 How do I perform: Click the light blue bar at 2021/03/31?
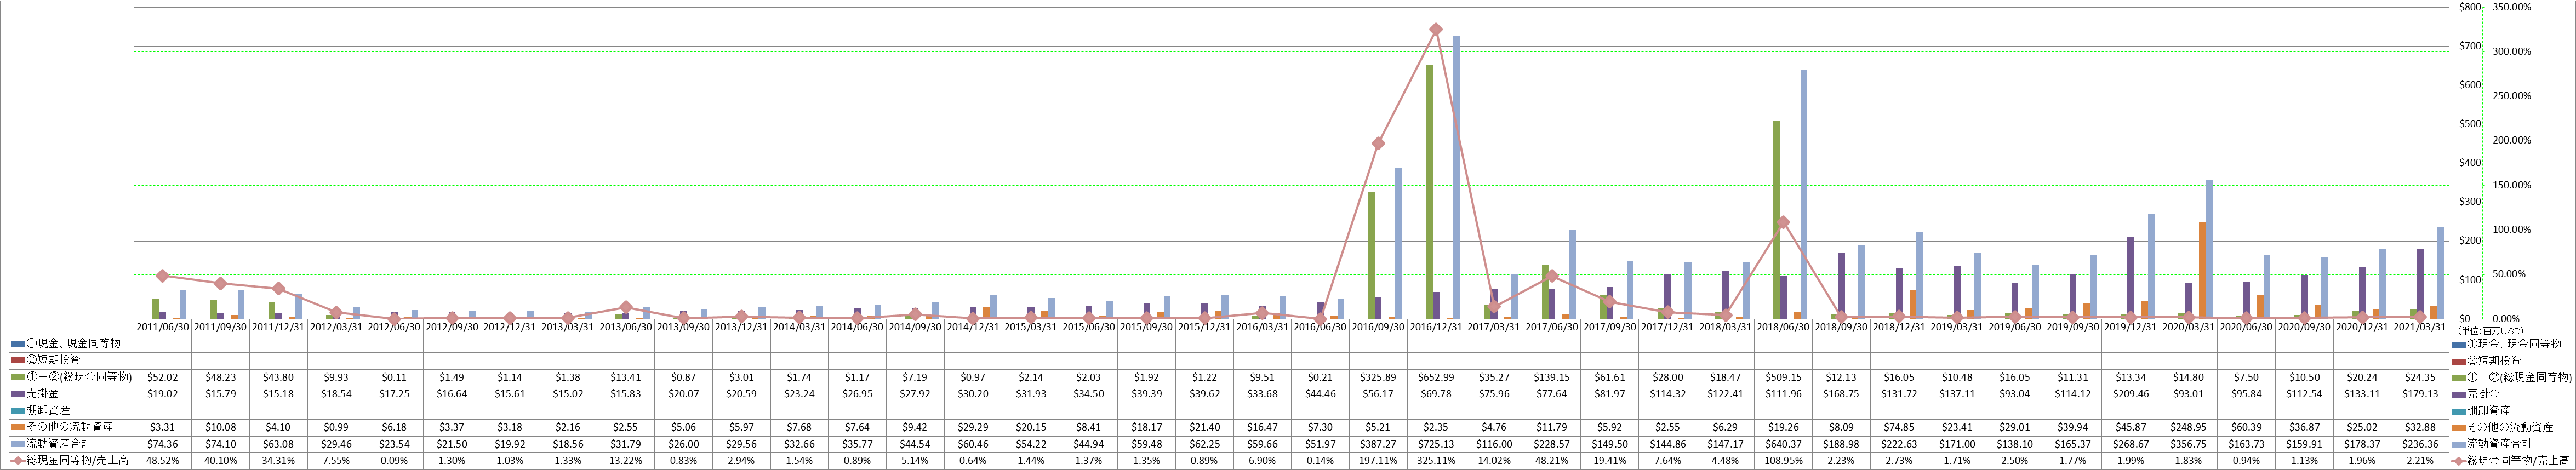(2441, 273)
